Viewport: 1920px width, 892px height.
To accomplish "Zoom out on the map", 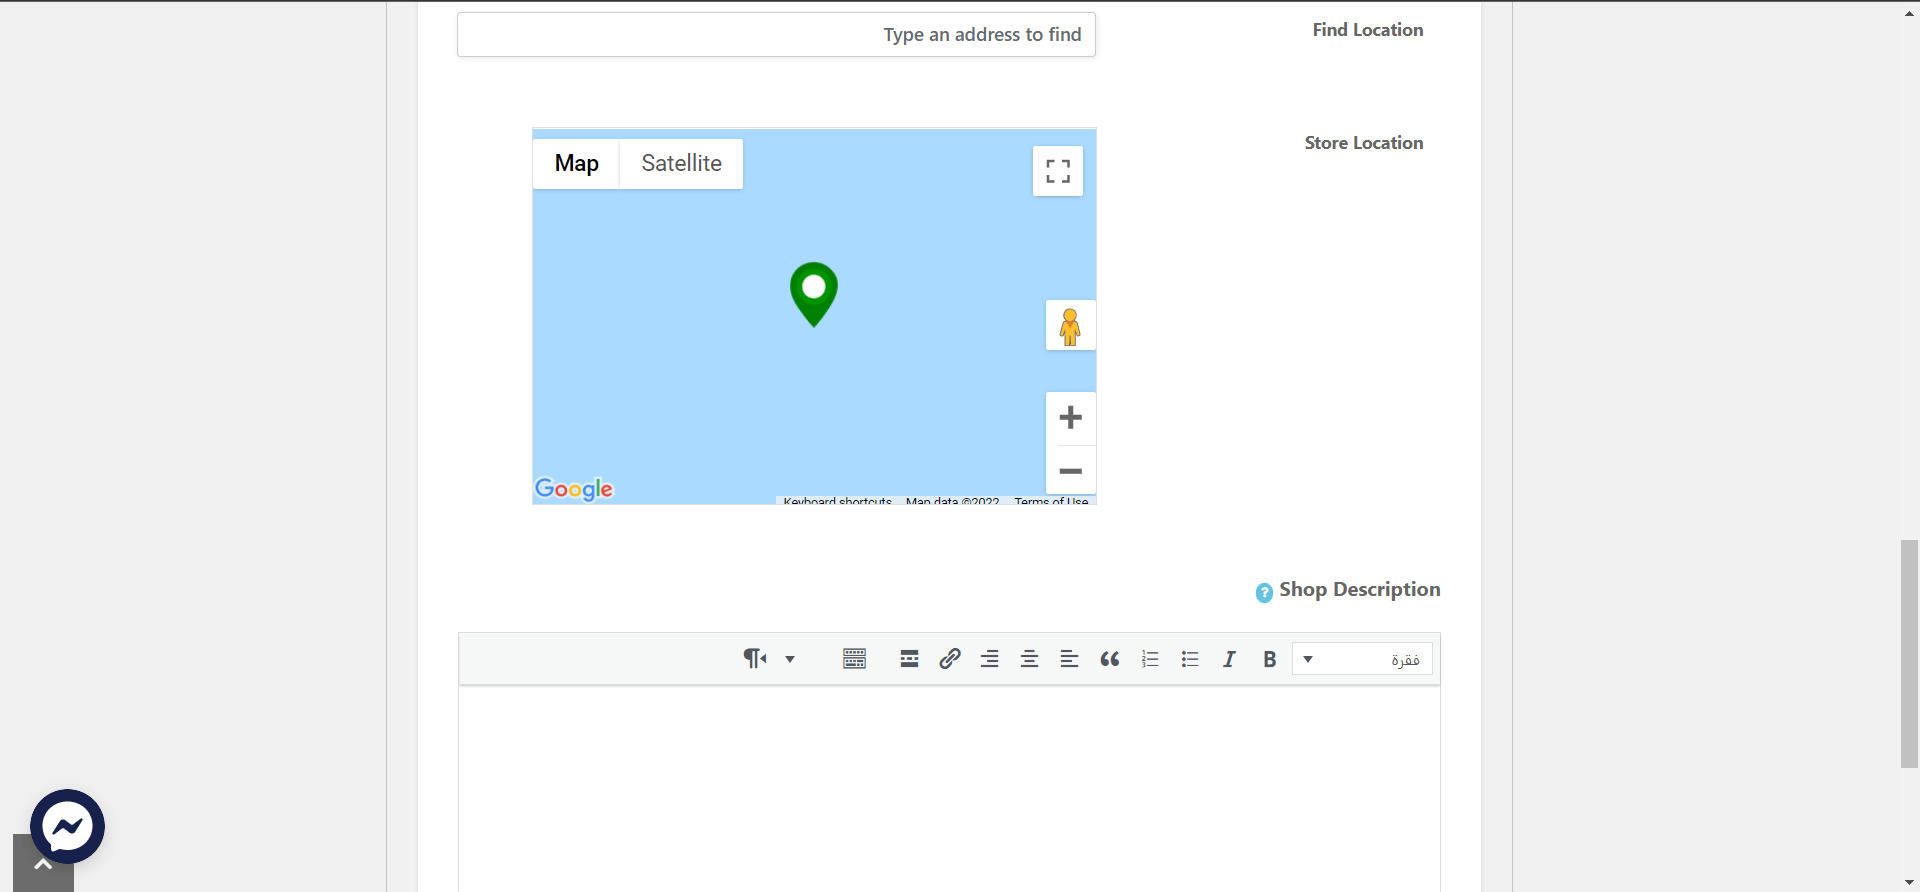I will pyautogui.click(x=1070, y=471).
